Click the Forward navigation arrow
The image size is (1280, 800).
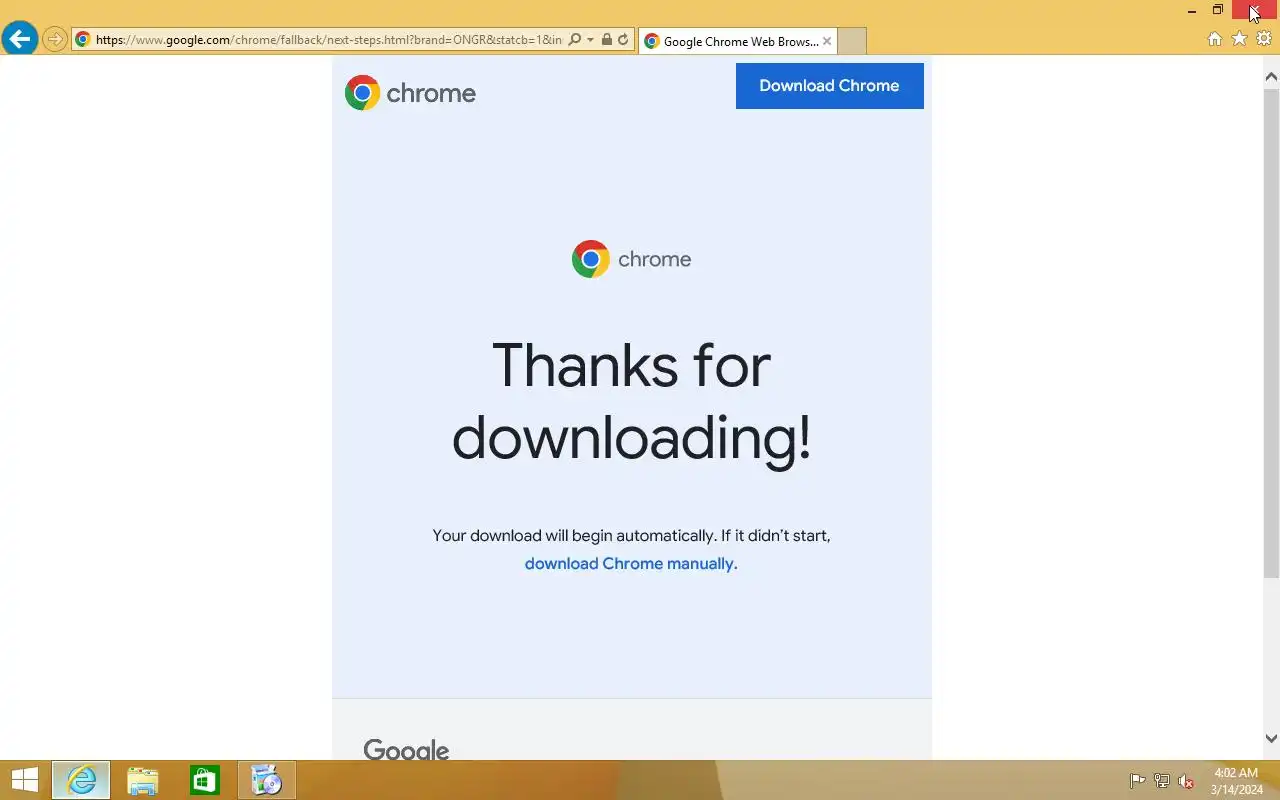point(55,40)
